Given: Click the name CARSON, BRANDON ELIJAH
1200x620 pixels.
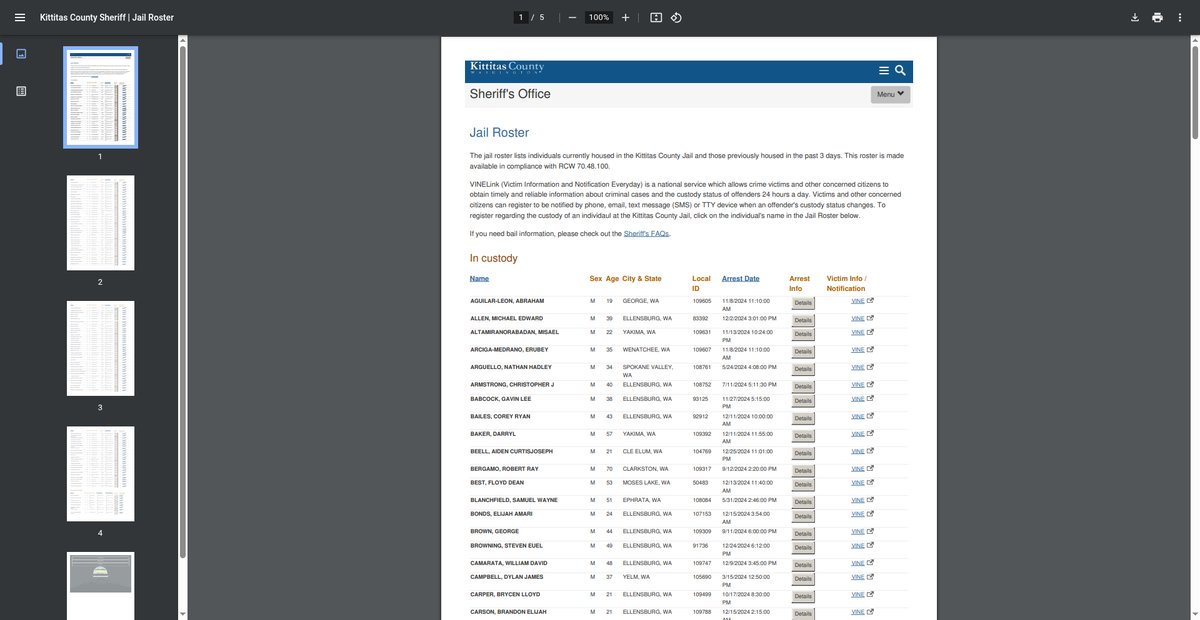Looking at the screenshot, I should coord(508,610).
